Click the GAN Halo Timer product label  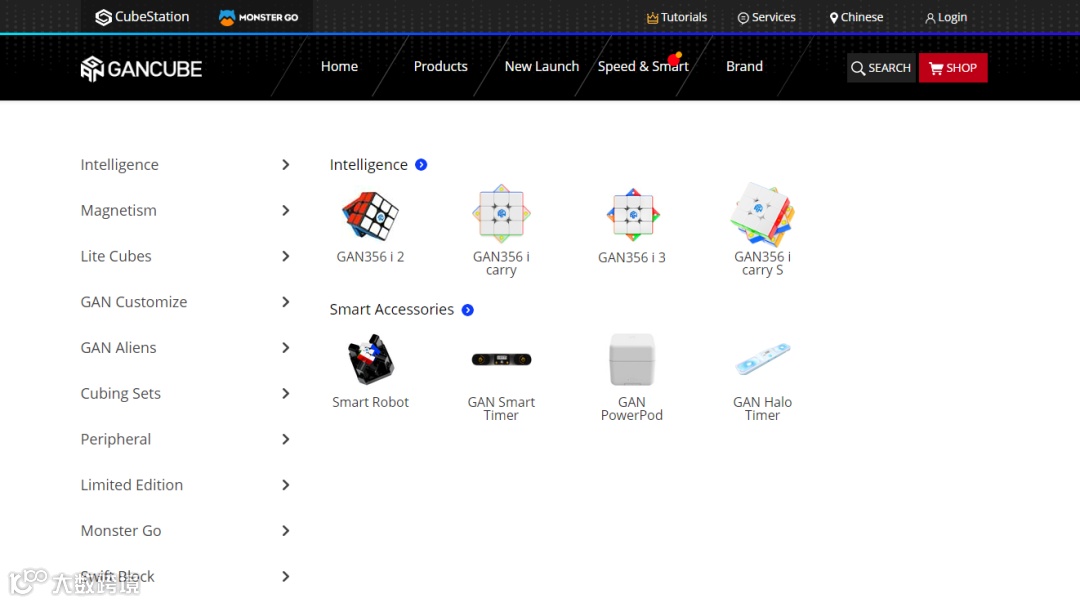pos(762,409)
